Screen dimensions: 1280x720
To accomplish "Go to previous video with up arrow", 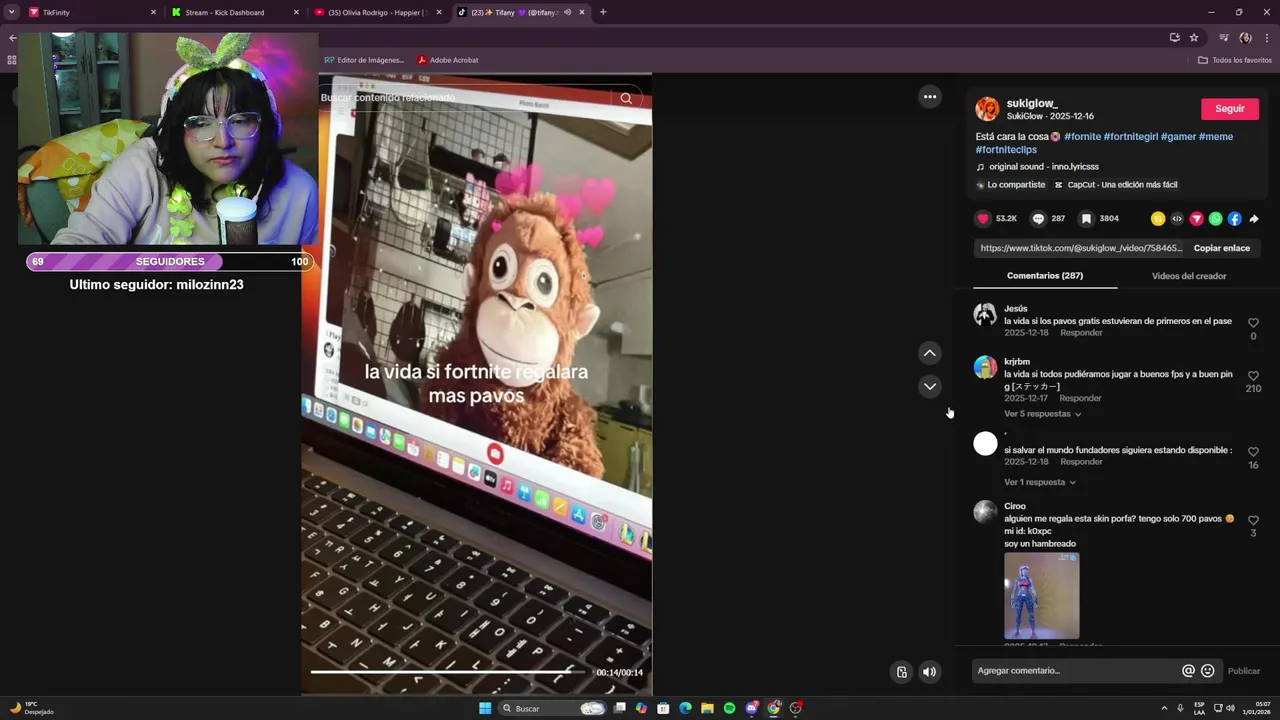I will [x=930, y=353].
